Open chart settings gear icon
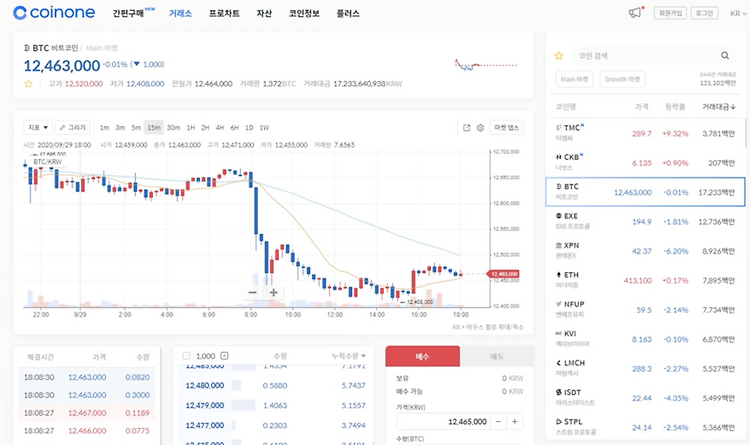This screenshot has width=750, height=445. [x=480, y=128]
